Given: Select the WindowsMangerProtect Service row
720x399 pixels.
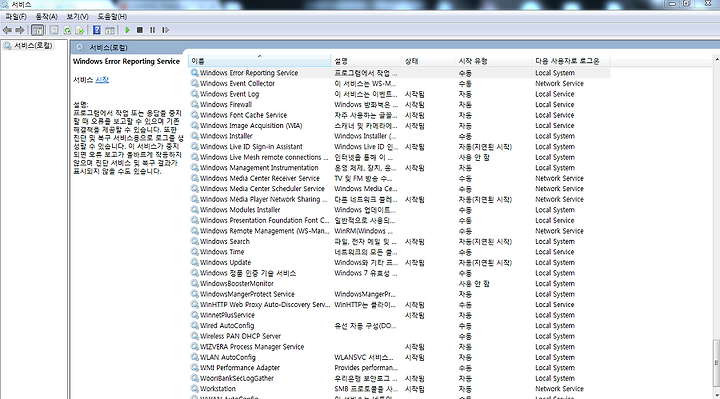Looking at the screenshot, I should 399,294.
